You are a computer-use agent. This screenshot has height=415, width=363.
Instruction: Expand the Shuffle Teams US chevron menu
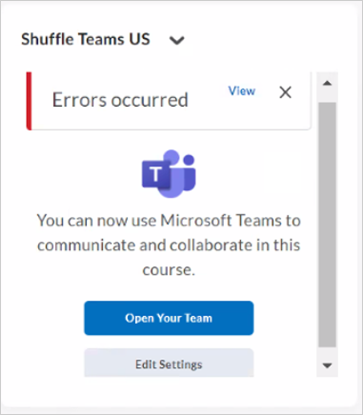[177, 40]
